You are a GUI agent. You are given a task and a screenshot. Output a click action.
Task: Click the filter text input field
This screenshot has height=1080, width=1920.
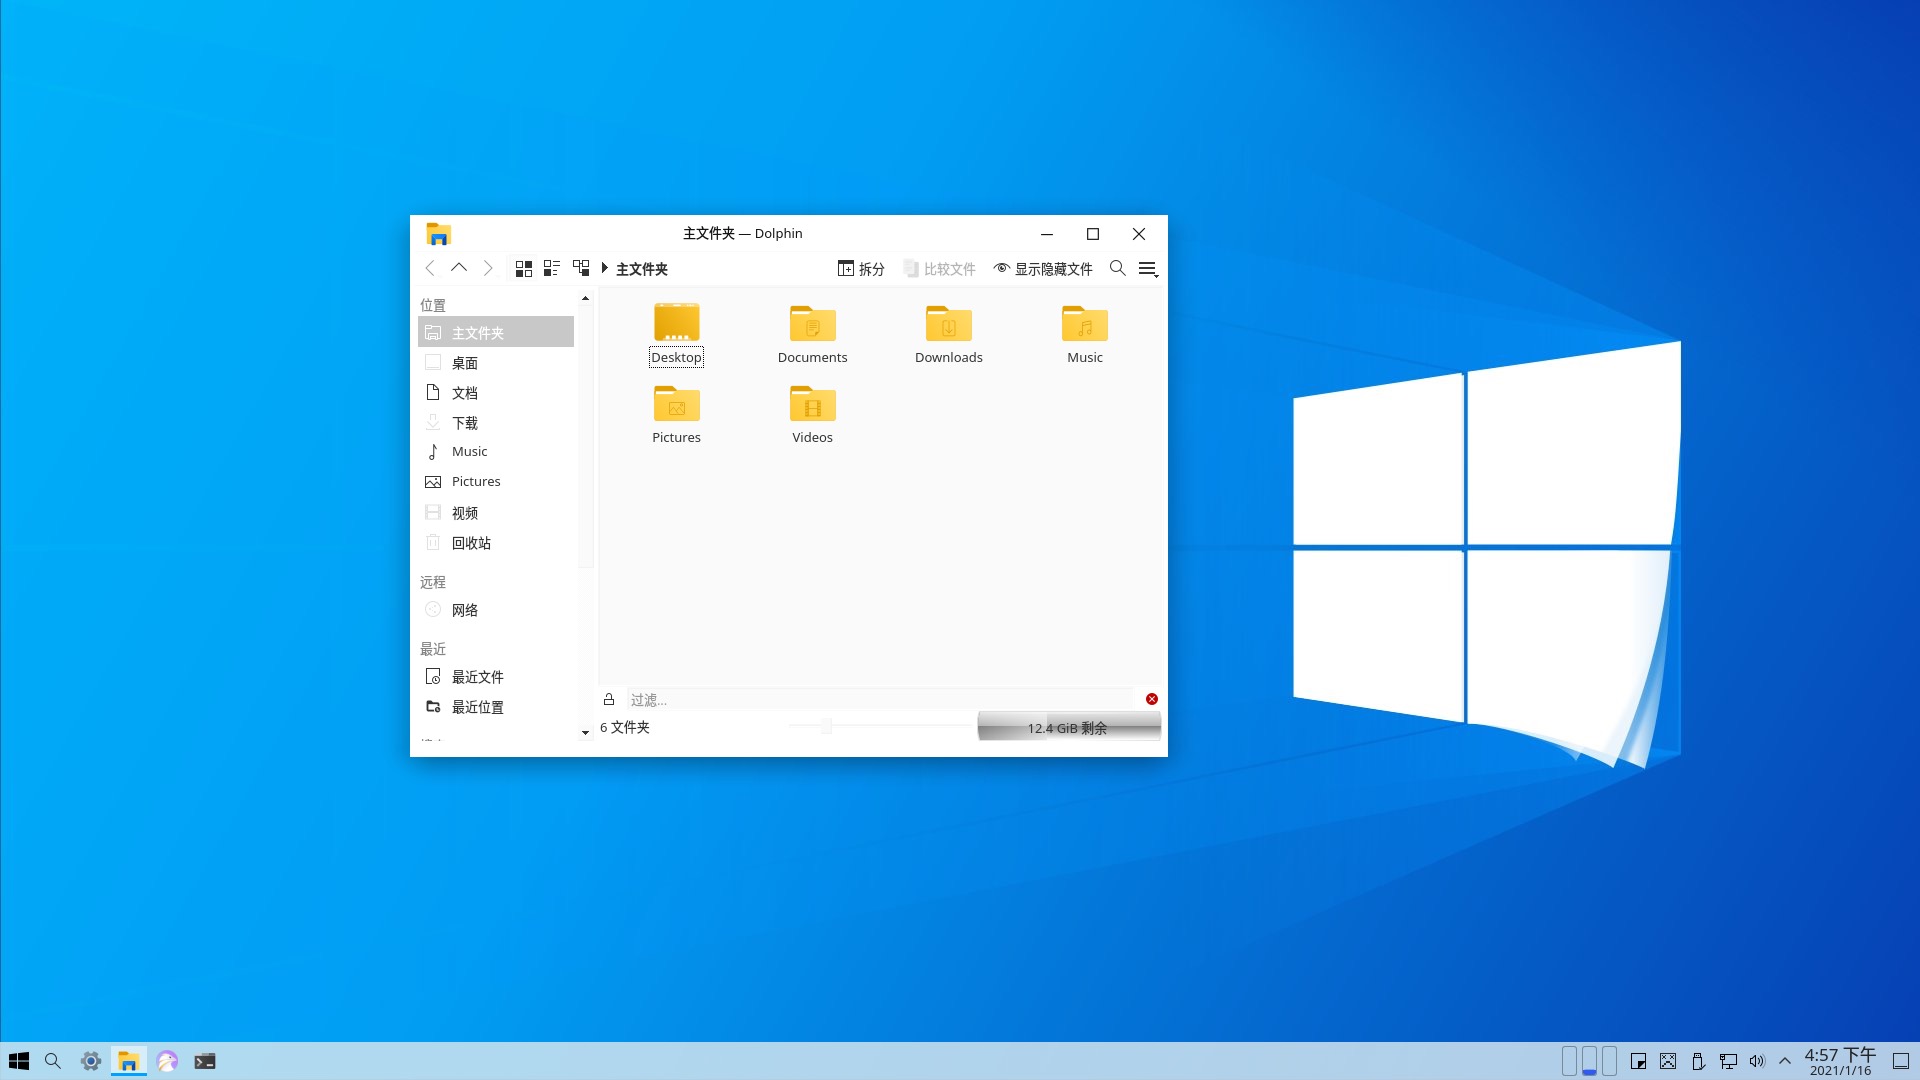click(880, 699)
